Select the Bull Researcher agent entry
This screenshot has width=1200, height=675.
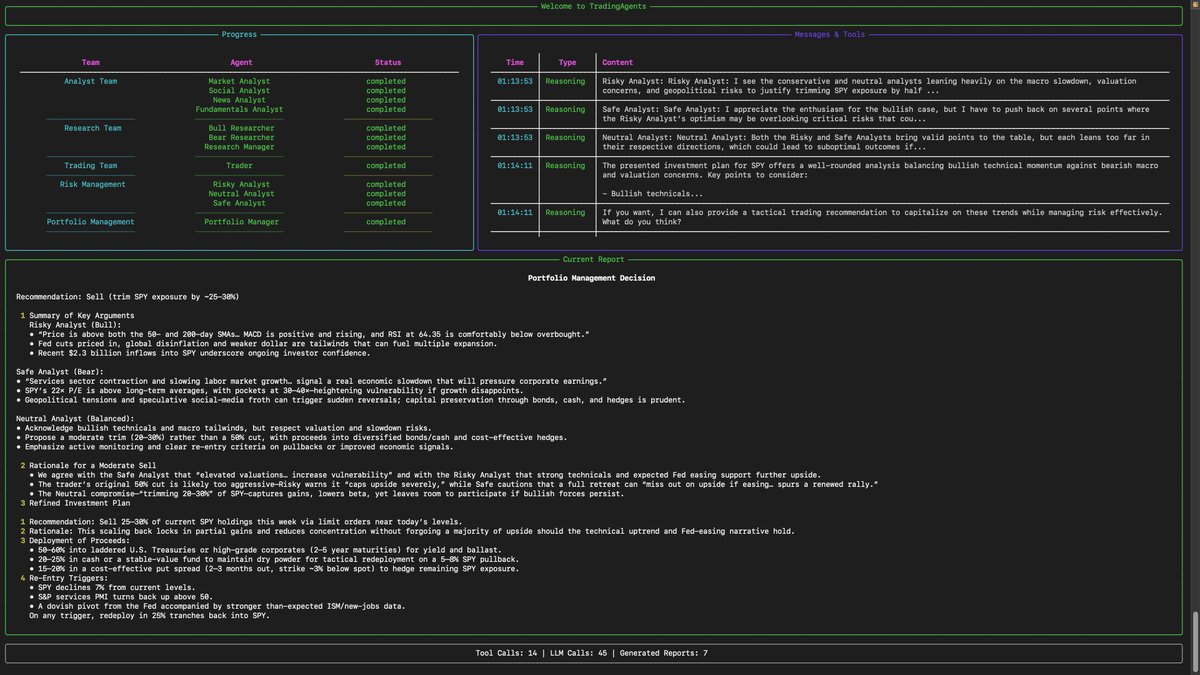tap(239, 128)
